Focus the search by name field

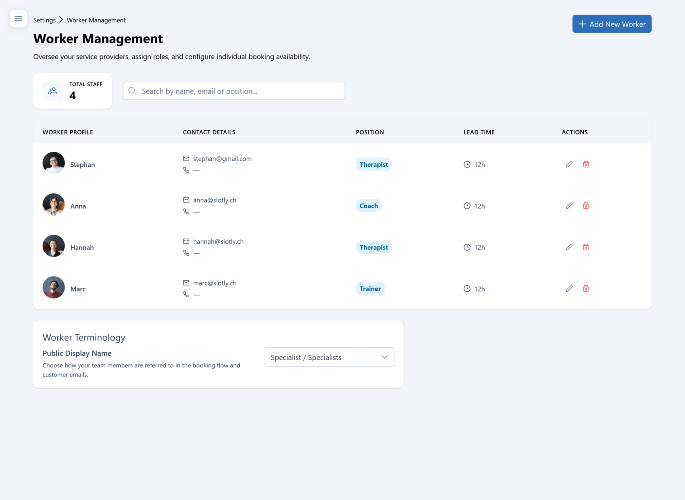234,91
